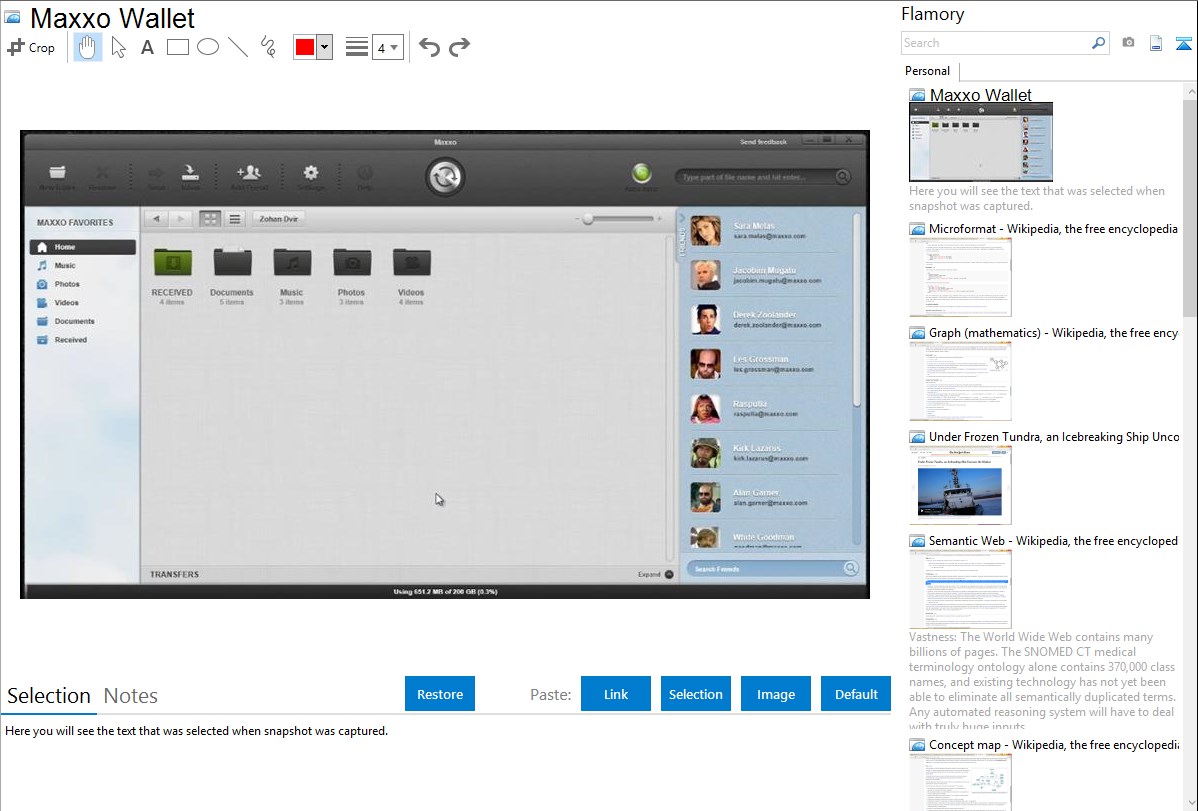Paste as Link
1198x811 pixels.
pyautogui.click(x=616, y=694)
